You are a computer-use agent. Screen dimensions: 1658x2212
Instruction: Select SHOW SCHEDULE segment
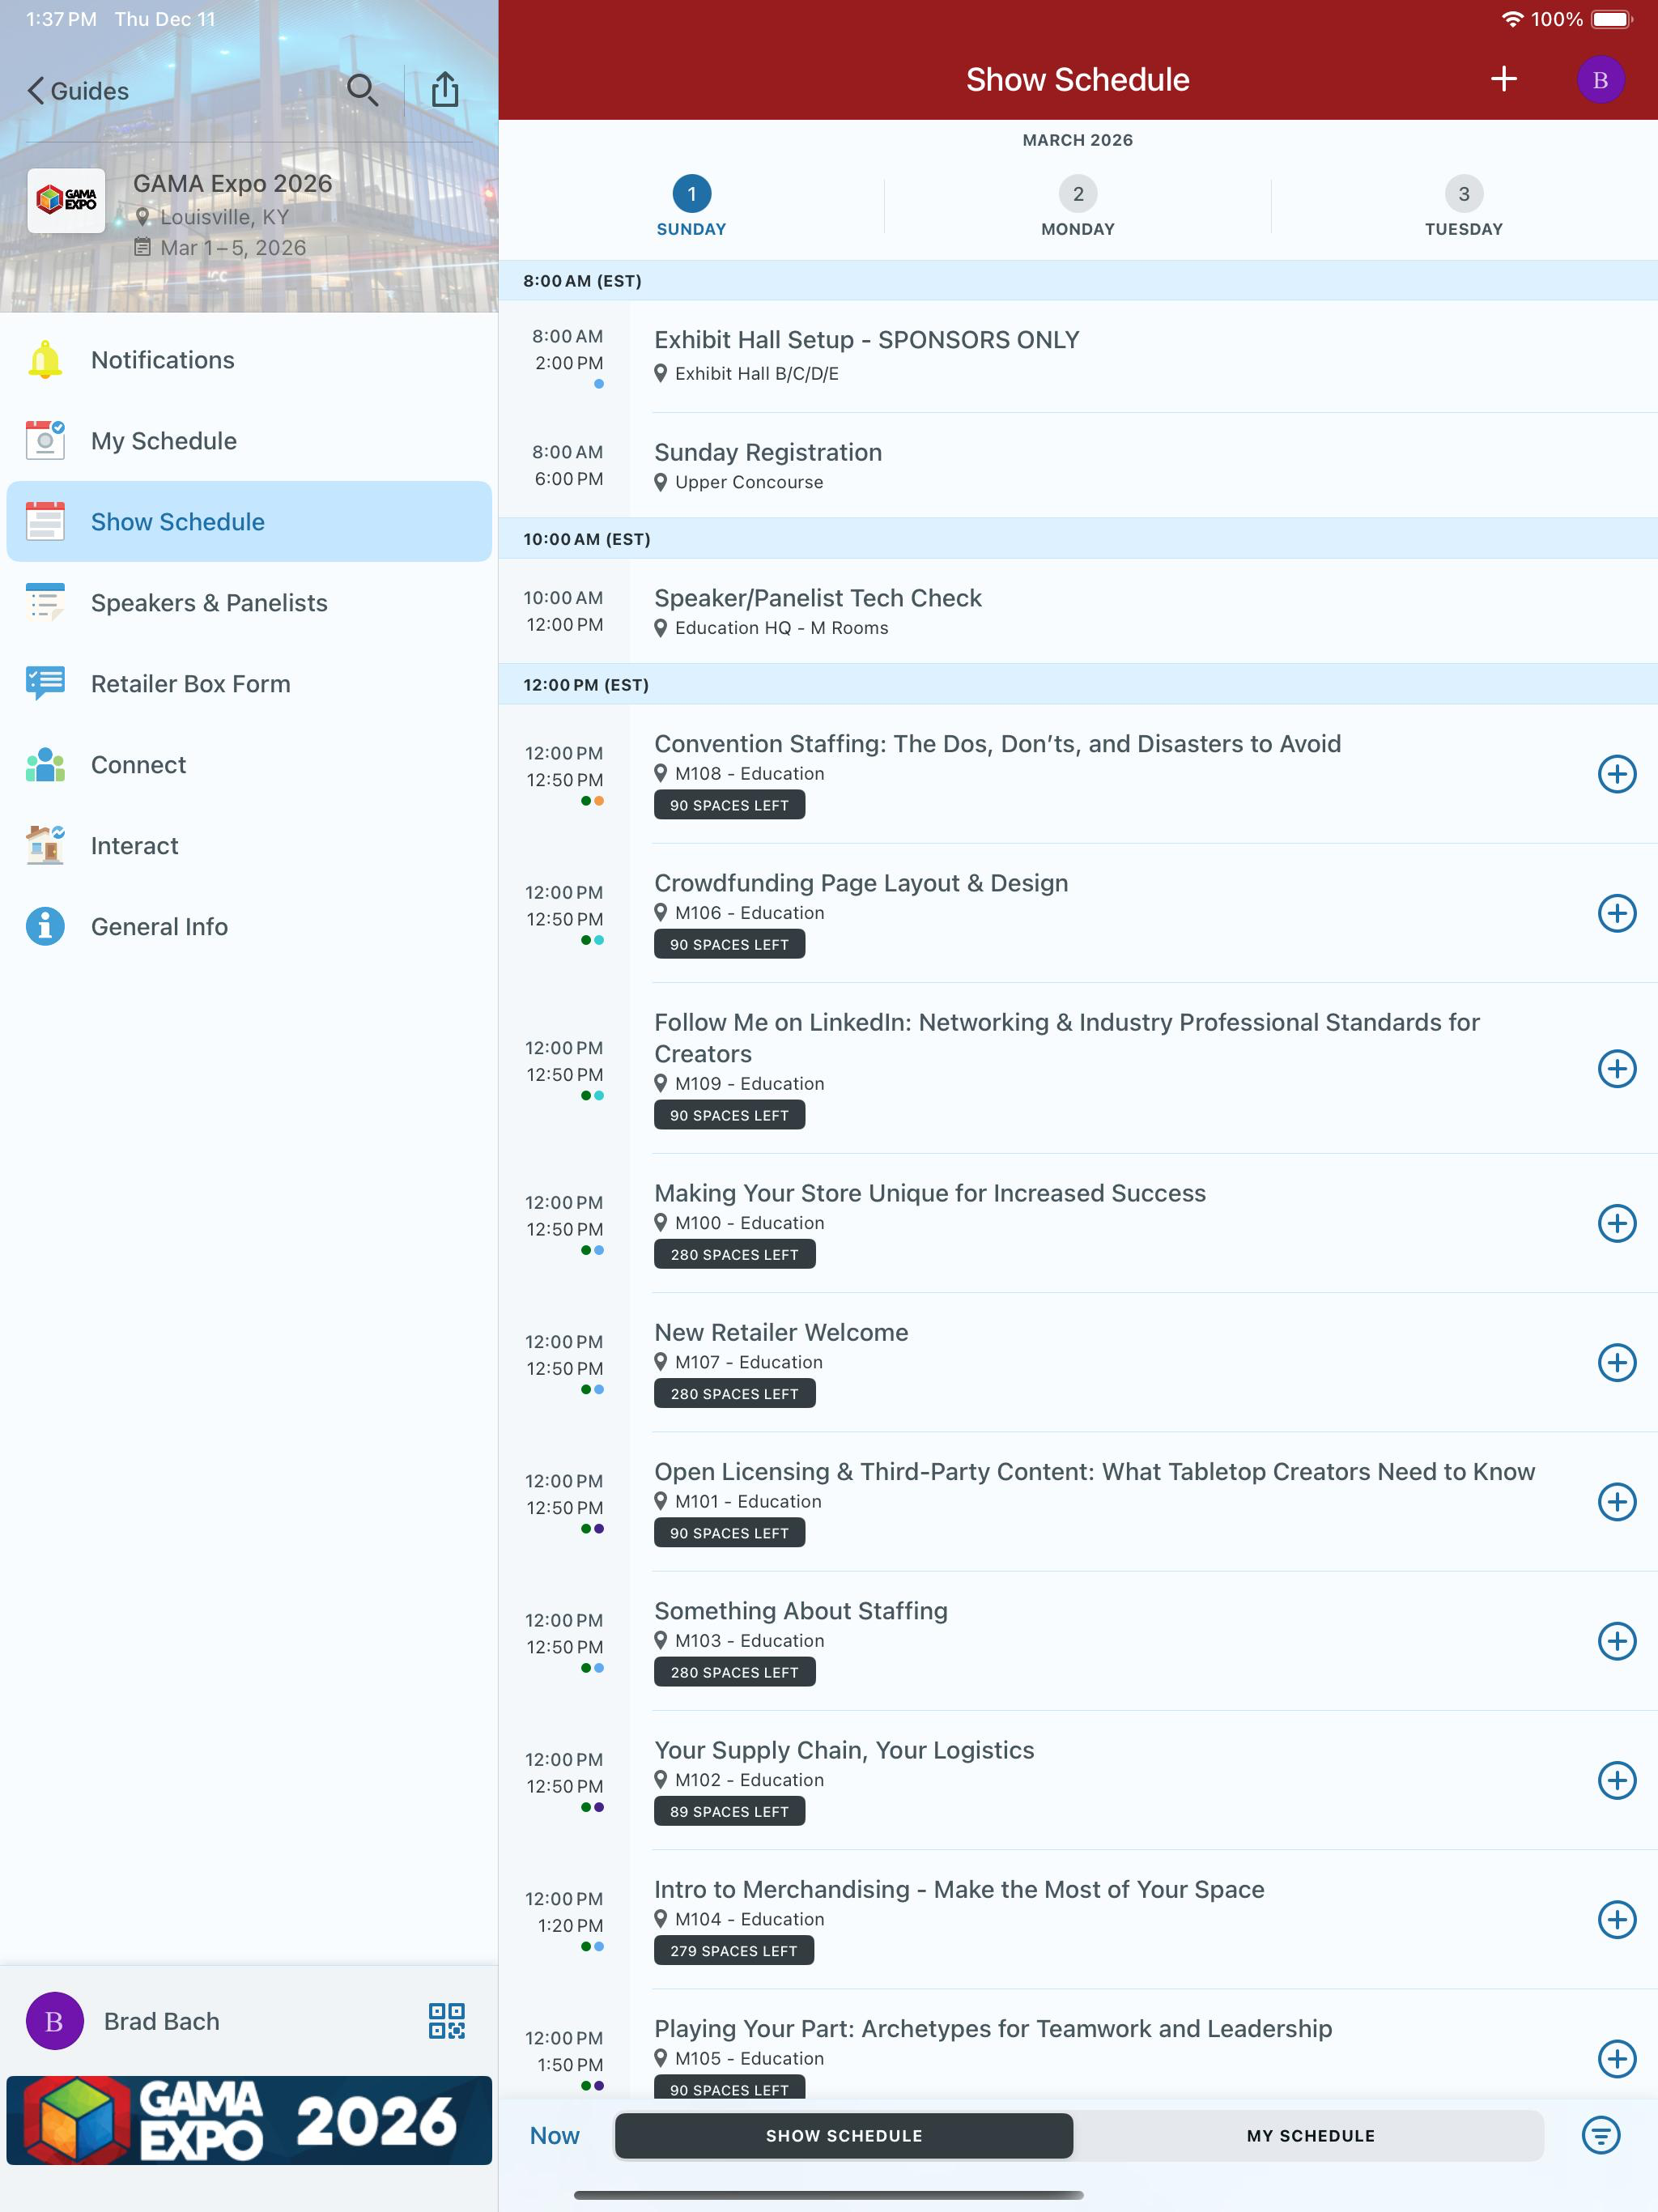[844, 2136]
